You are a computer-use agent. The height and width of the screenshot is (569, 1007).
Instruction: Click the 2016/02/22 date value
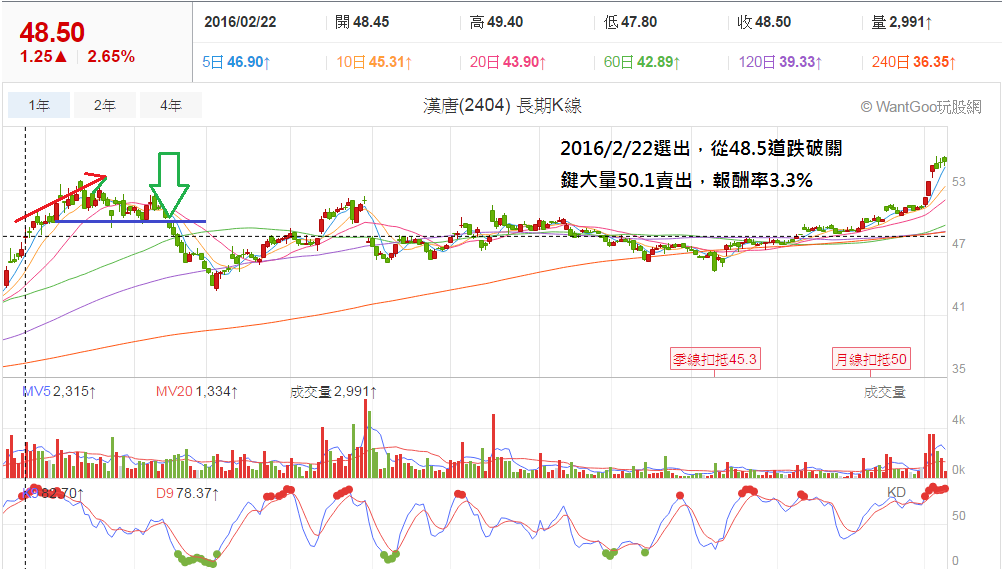[240, 22]
